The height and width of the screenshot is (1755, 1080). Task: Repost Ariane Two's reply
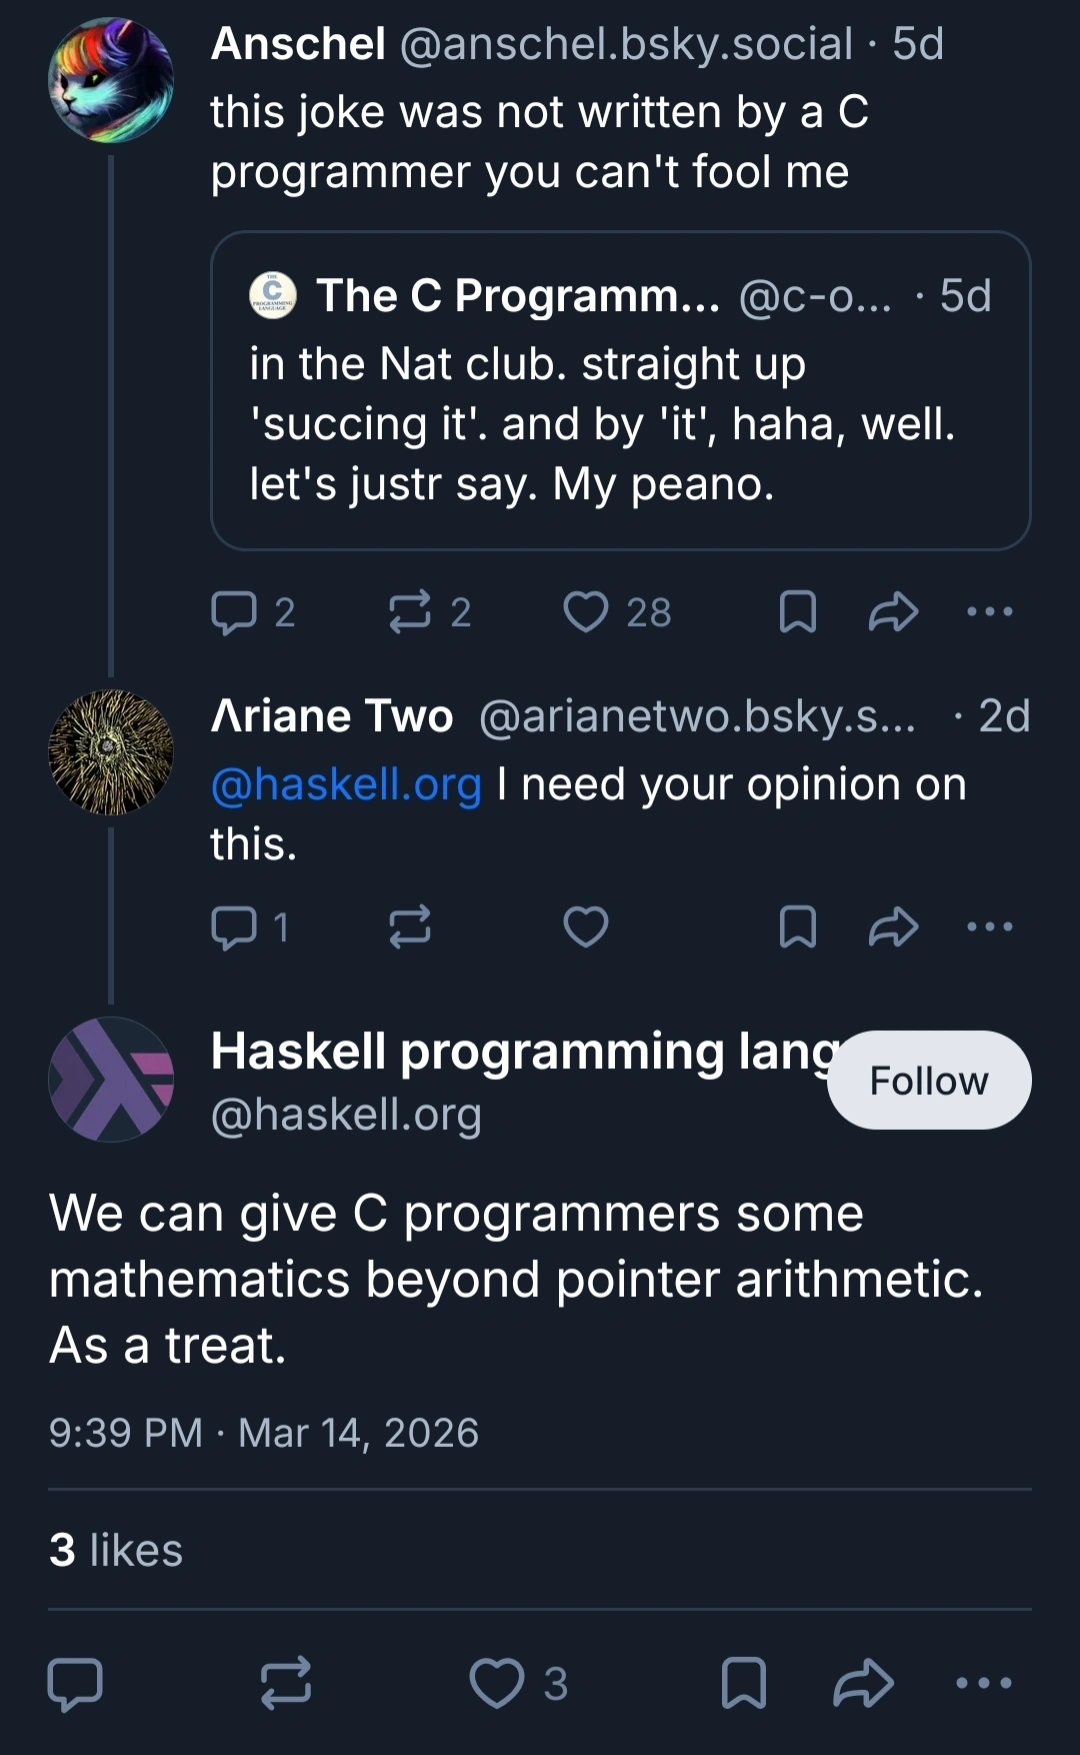[410, 925]
